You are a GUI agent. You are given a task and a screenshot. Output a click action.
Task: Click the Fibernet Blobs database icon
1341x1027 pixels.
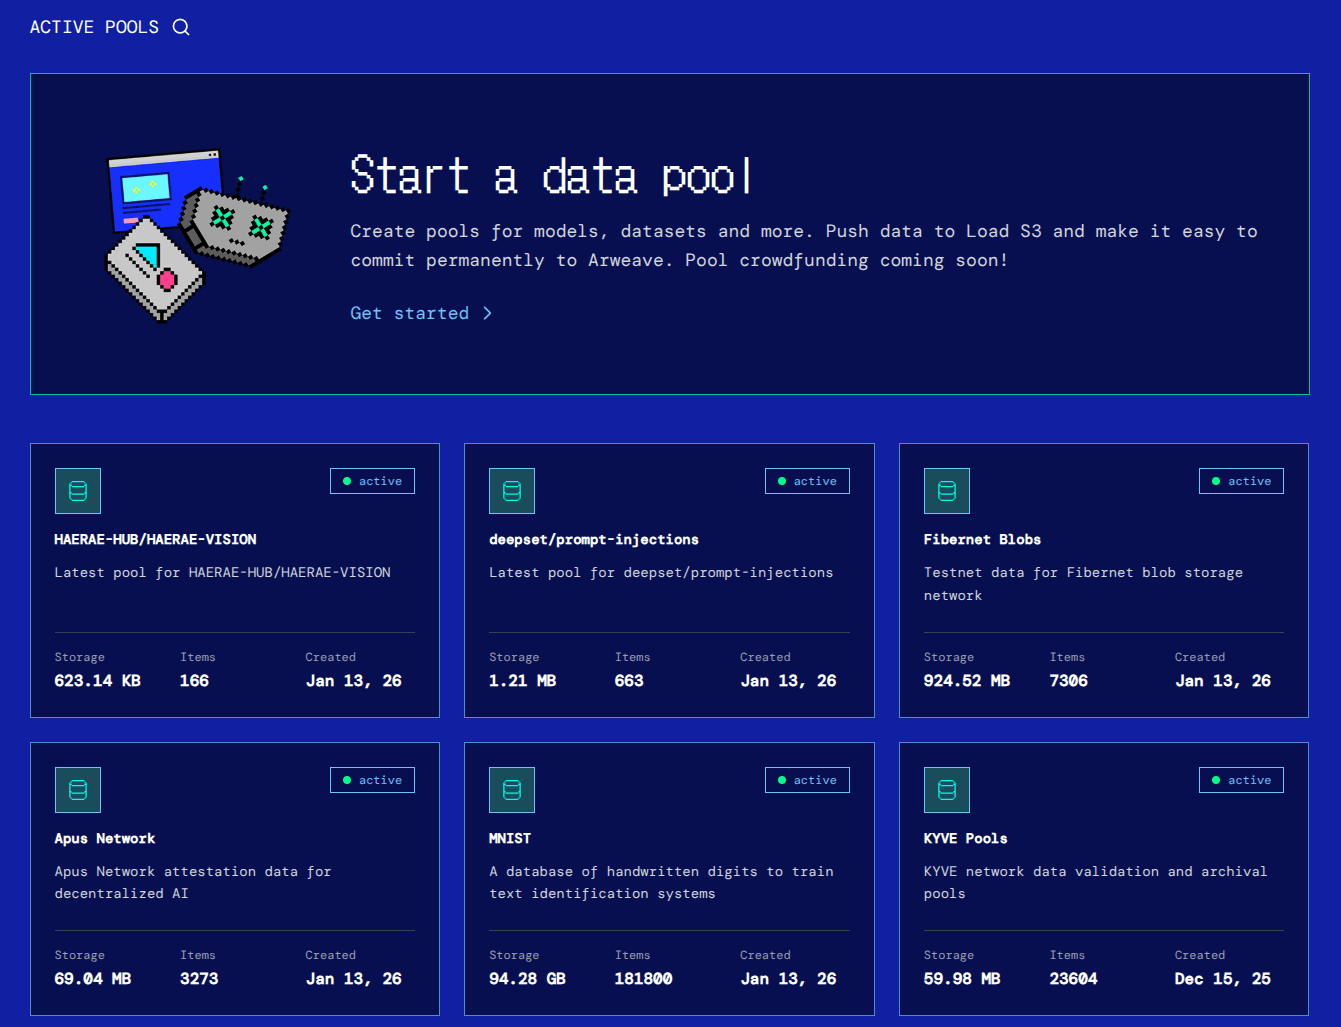pos(947,491)
